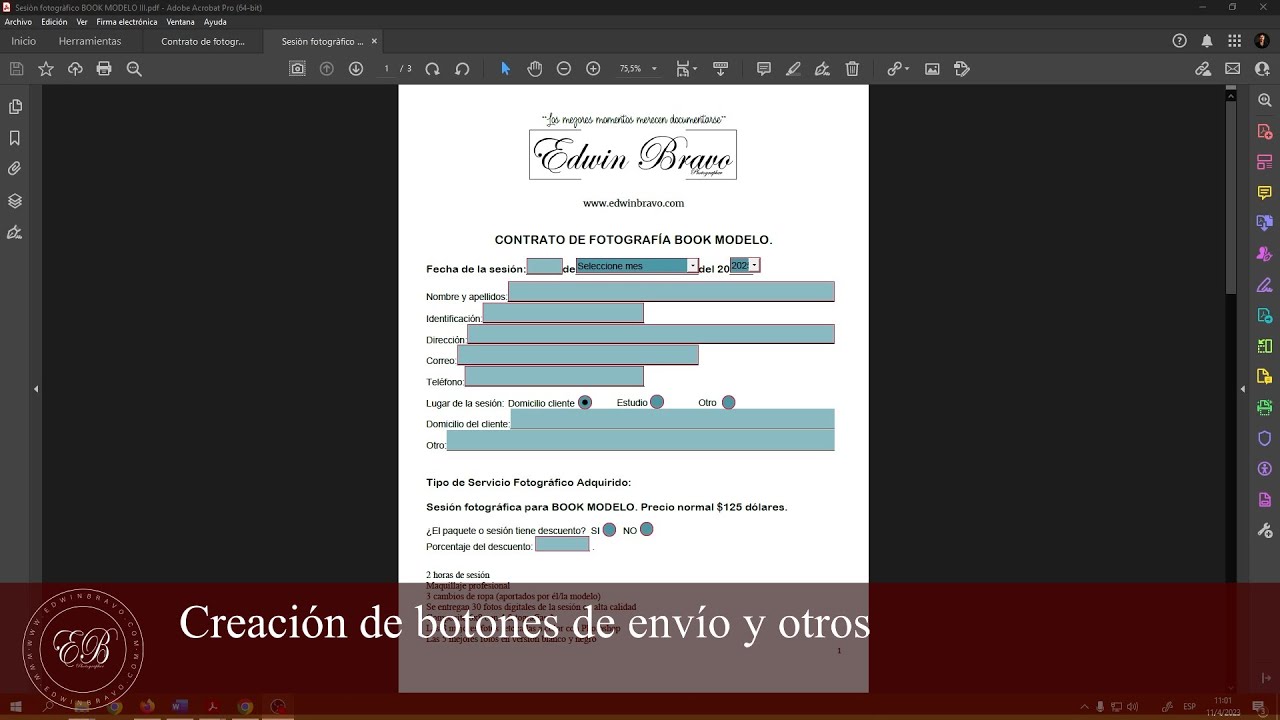Expand left navigation pane arrow
Screen dimensions: 1280x720
pos(36,389)
